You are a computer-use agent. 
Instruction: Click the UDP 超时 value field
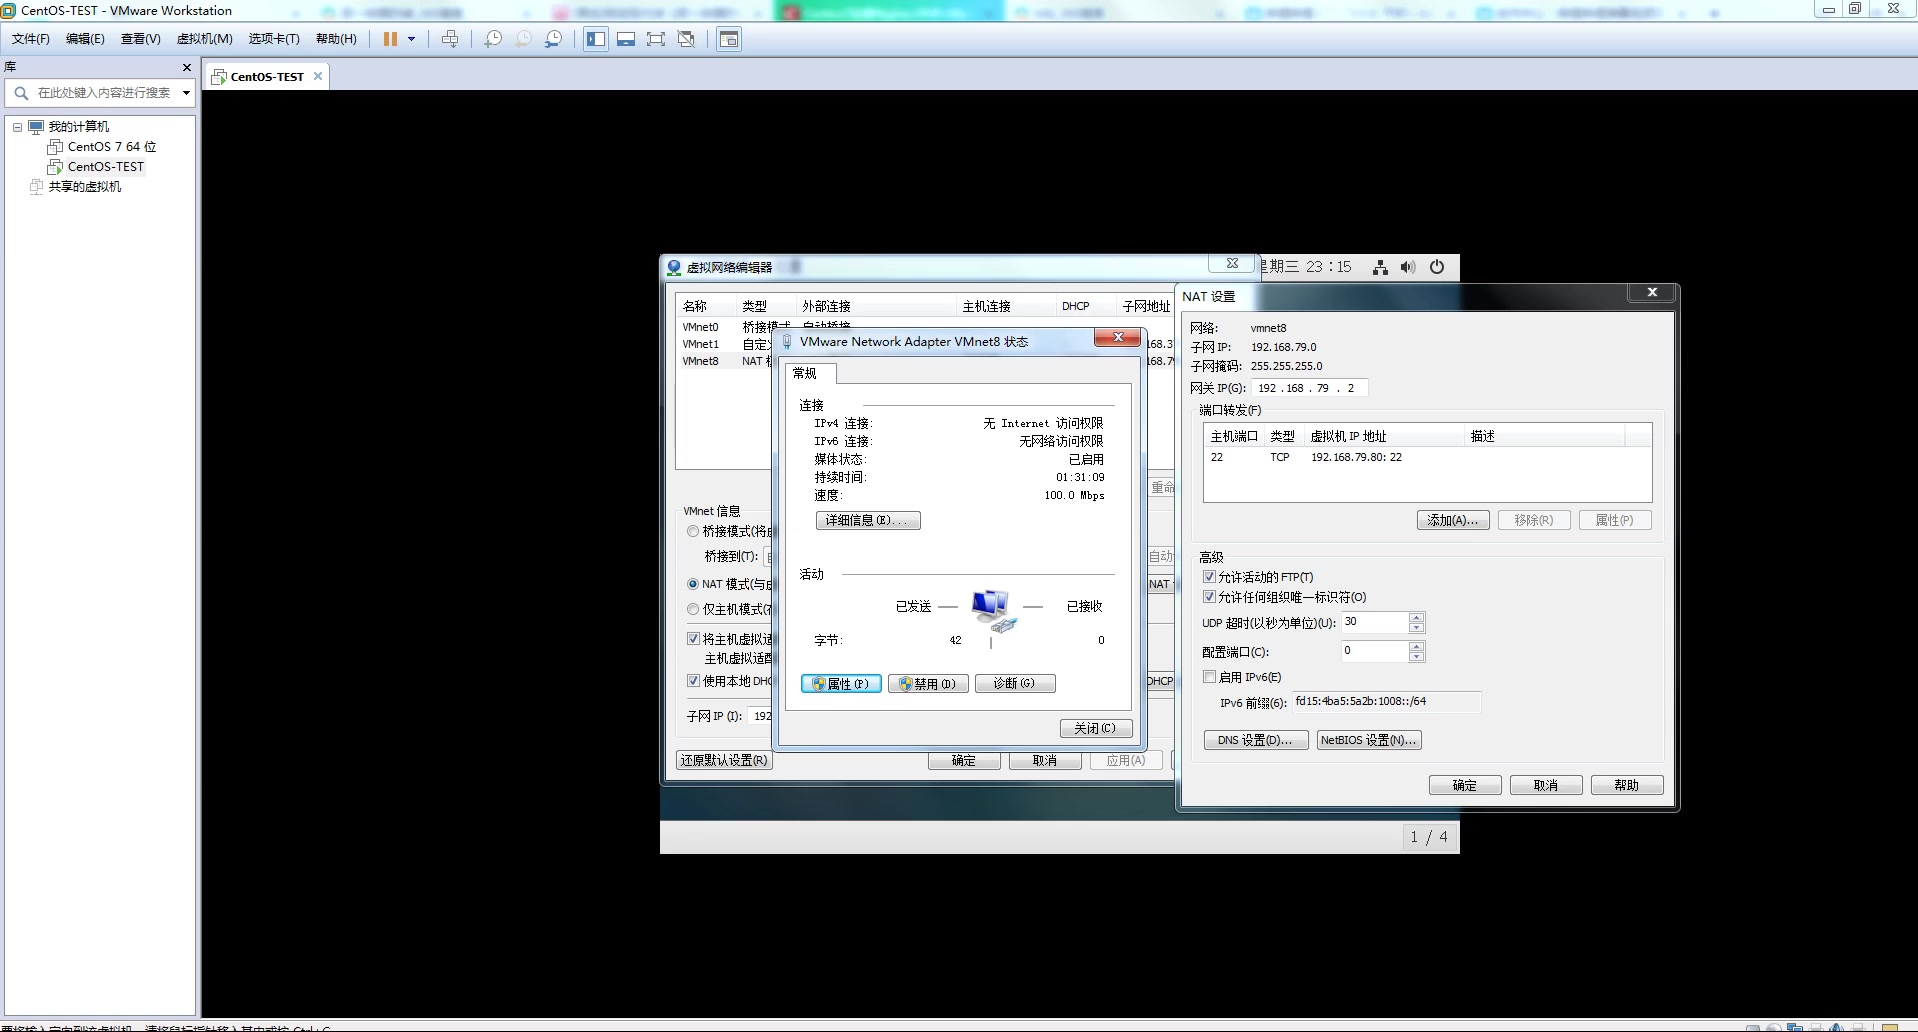(x=1375, y=622)
